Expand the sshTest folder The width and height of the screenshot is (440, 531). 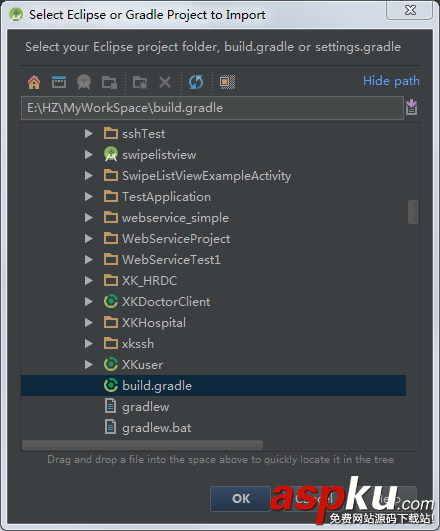click(x=89, y=133)
